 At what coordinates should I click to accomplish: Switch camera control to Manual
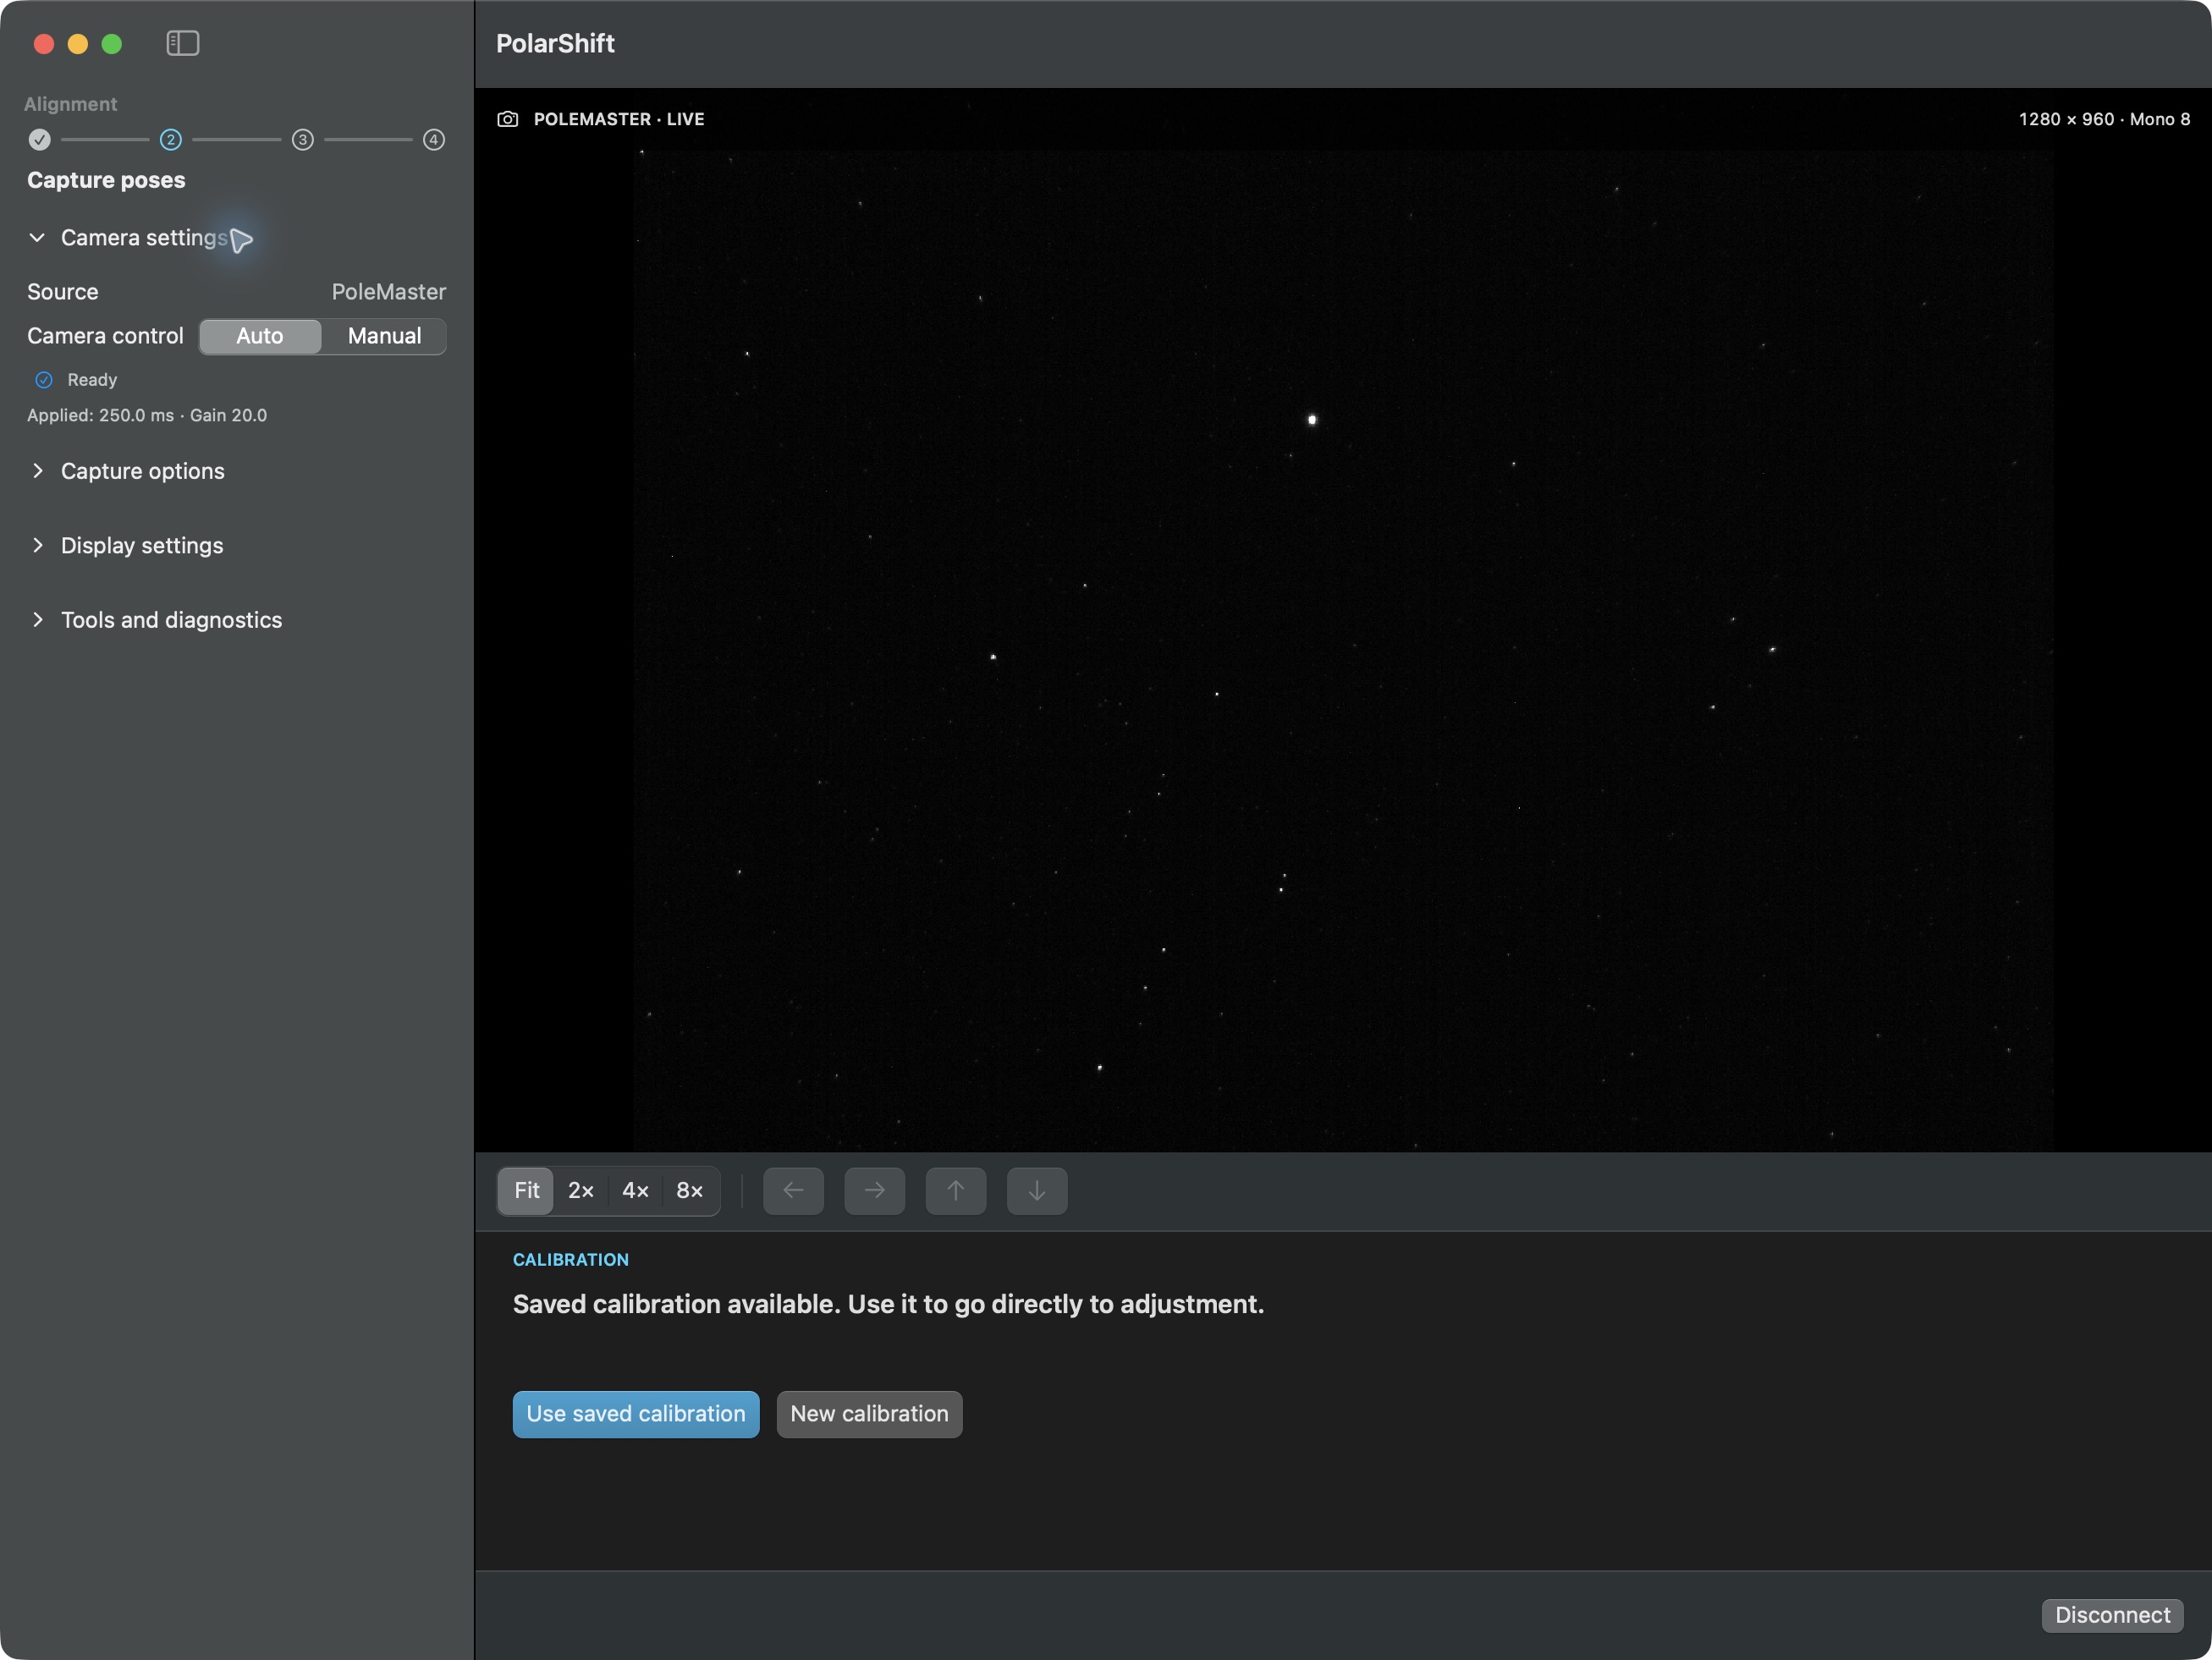(x=384, y=336)
